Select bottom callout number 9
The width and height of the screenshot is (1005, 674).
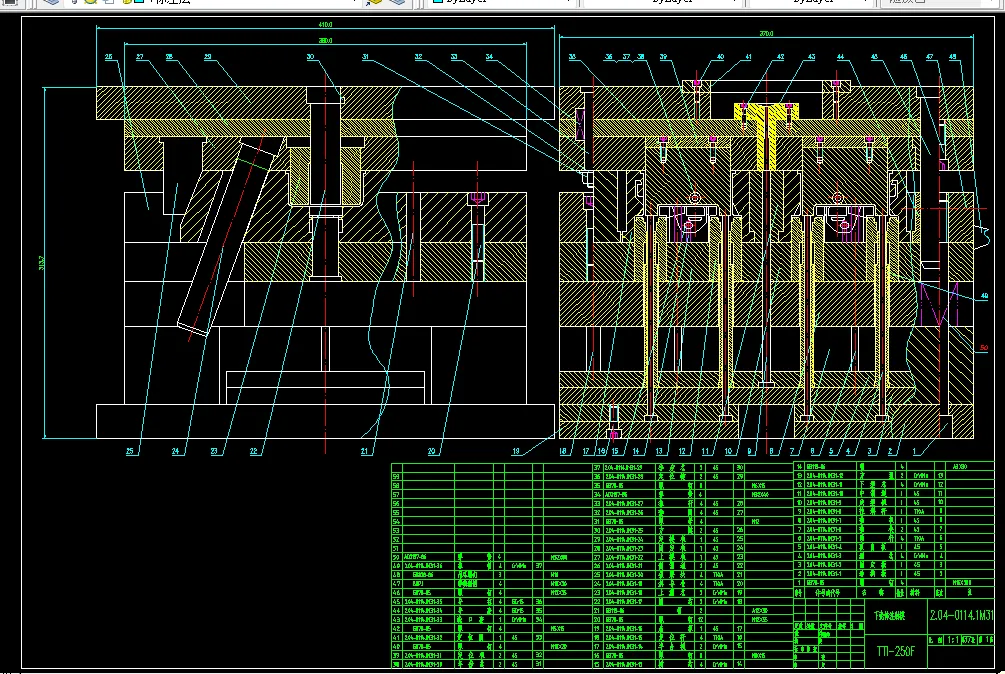(749, 451)
